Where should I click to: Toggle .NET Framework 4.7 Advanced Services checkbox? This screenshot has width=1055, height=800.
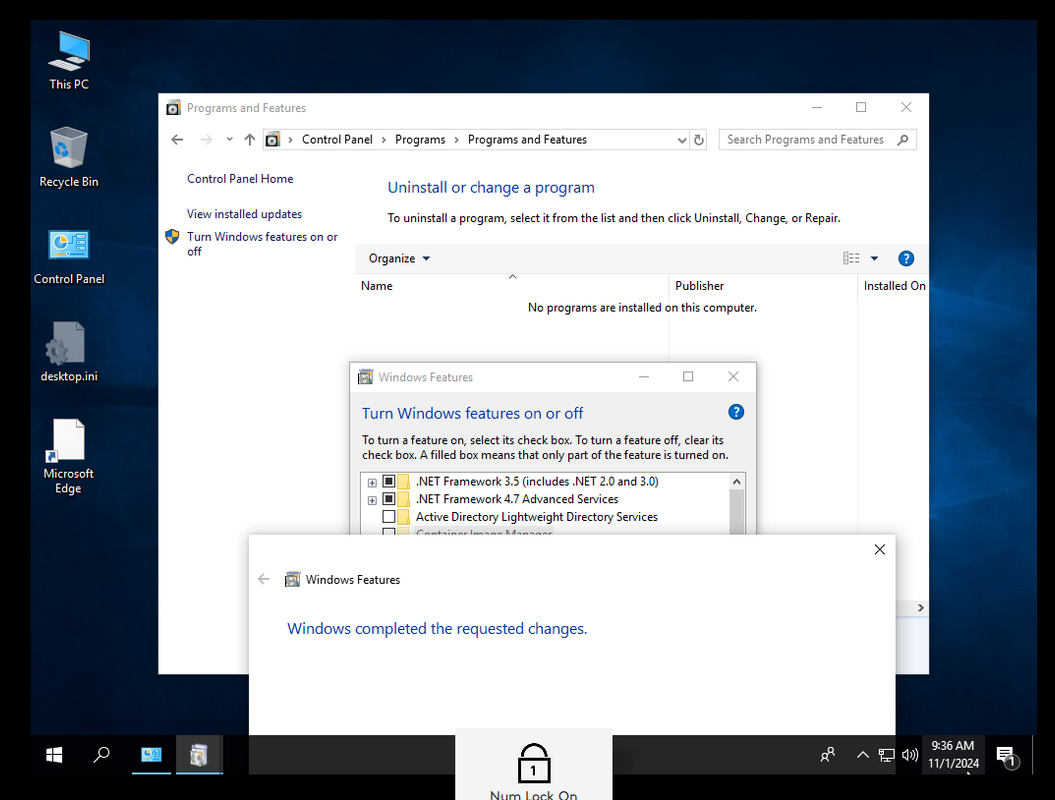(388, 499)
